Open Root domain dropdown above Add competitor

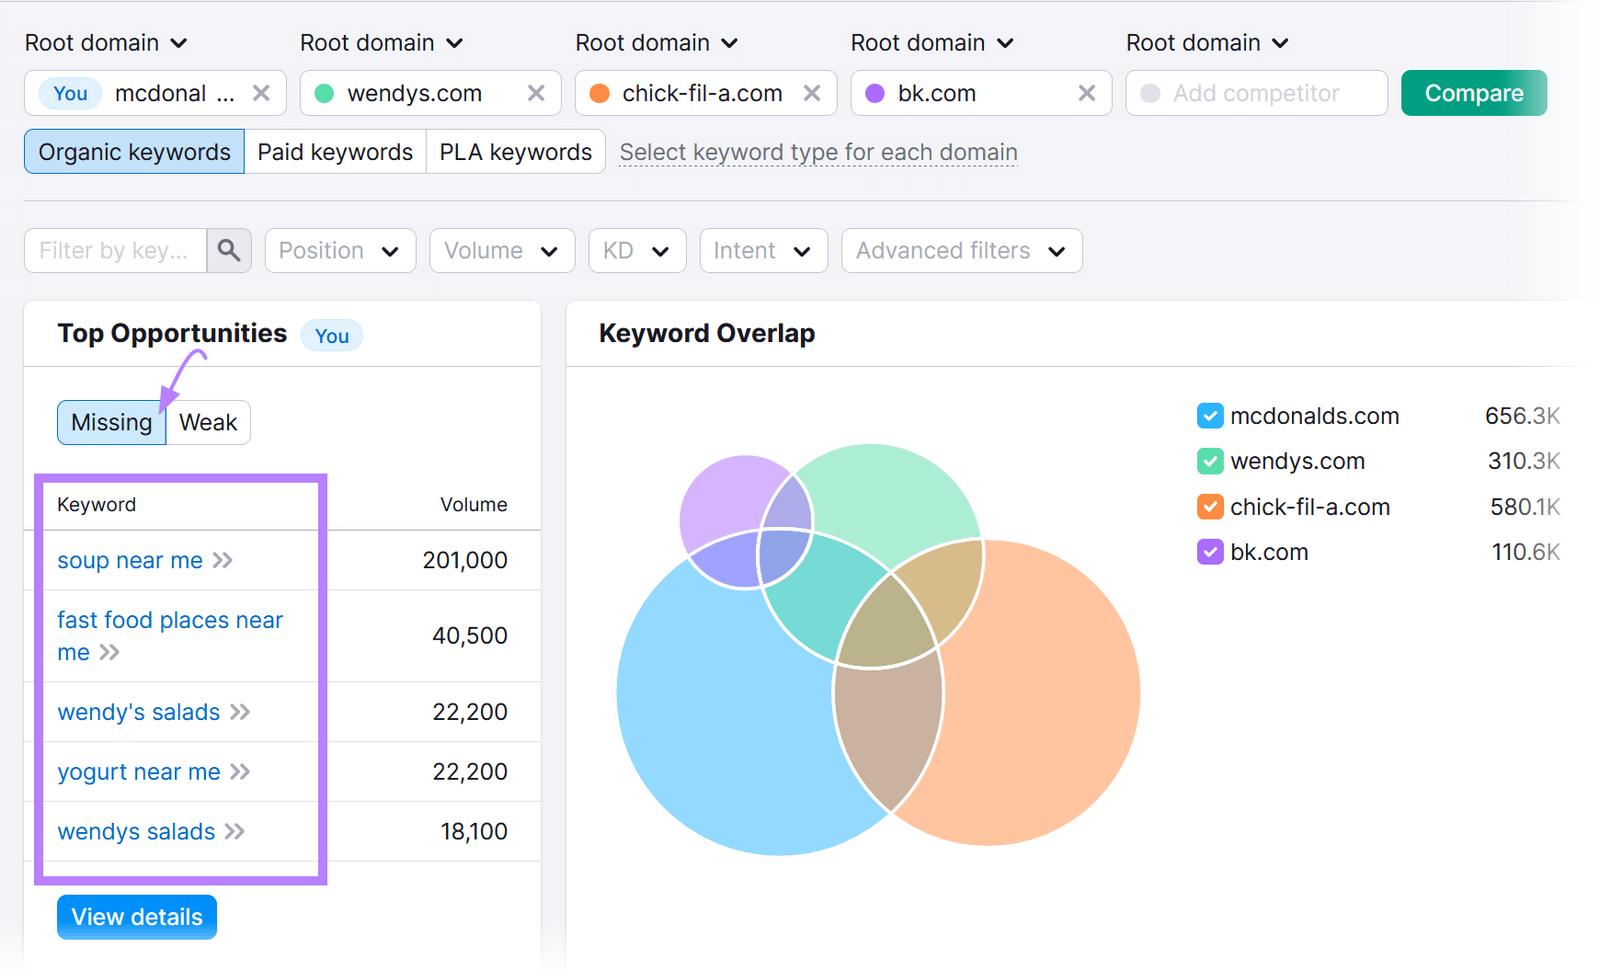[x=1208, y=43]
